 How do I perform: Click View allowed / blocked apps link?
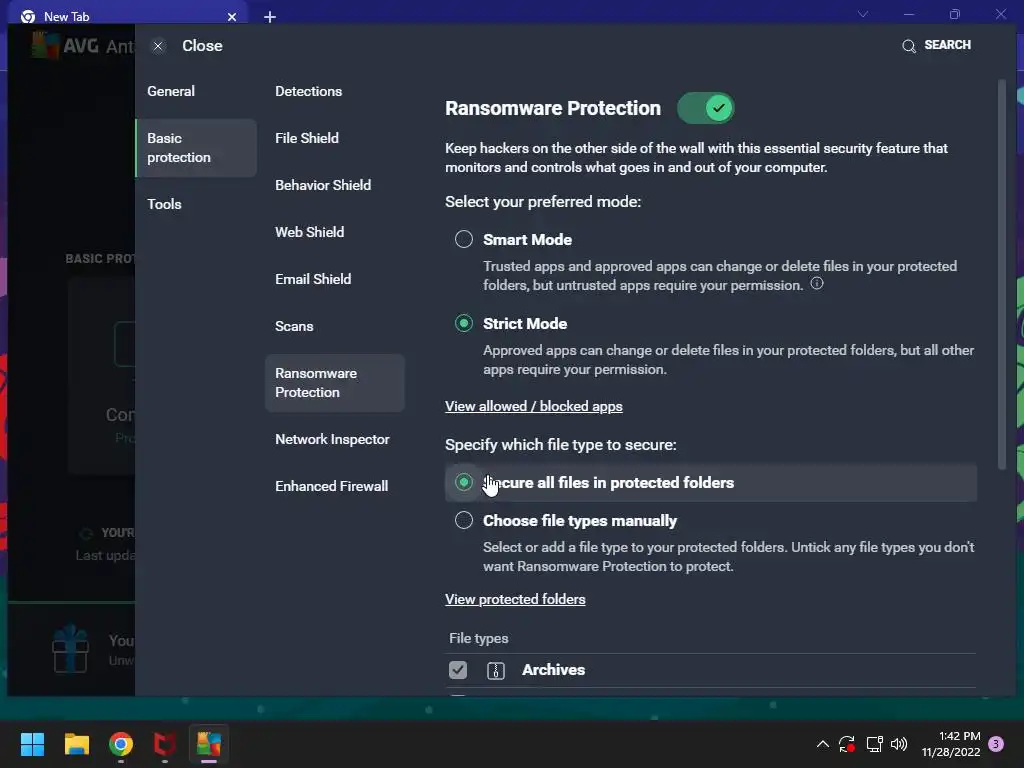pos(534,406)
